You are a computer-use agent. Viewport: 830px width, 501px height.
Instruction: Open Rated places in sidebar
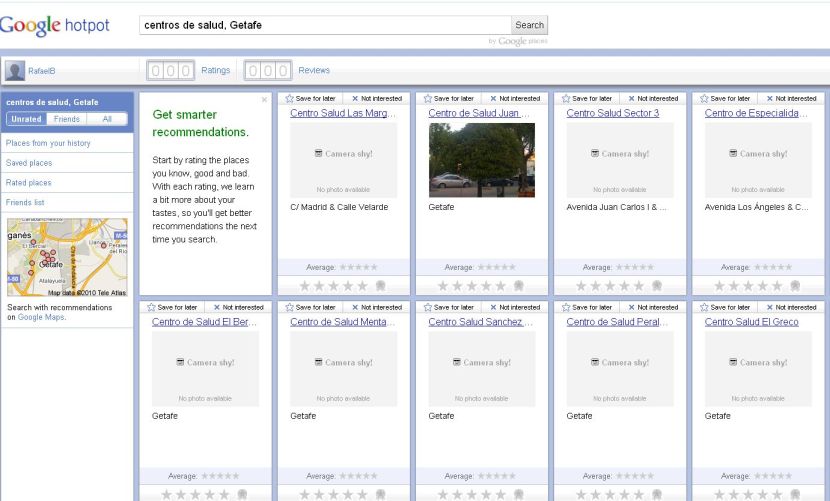coord(29,183)
